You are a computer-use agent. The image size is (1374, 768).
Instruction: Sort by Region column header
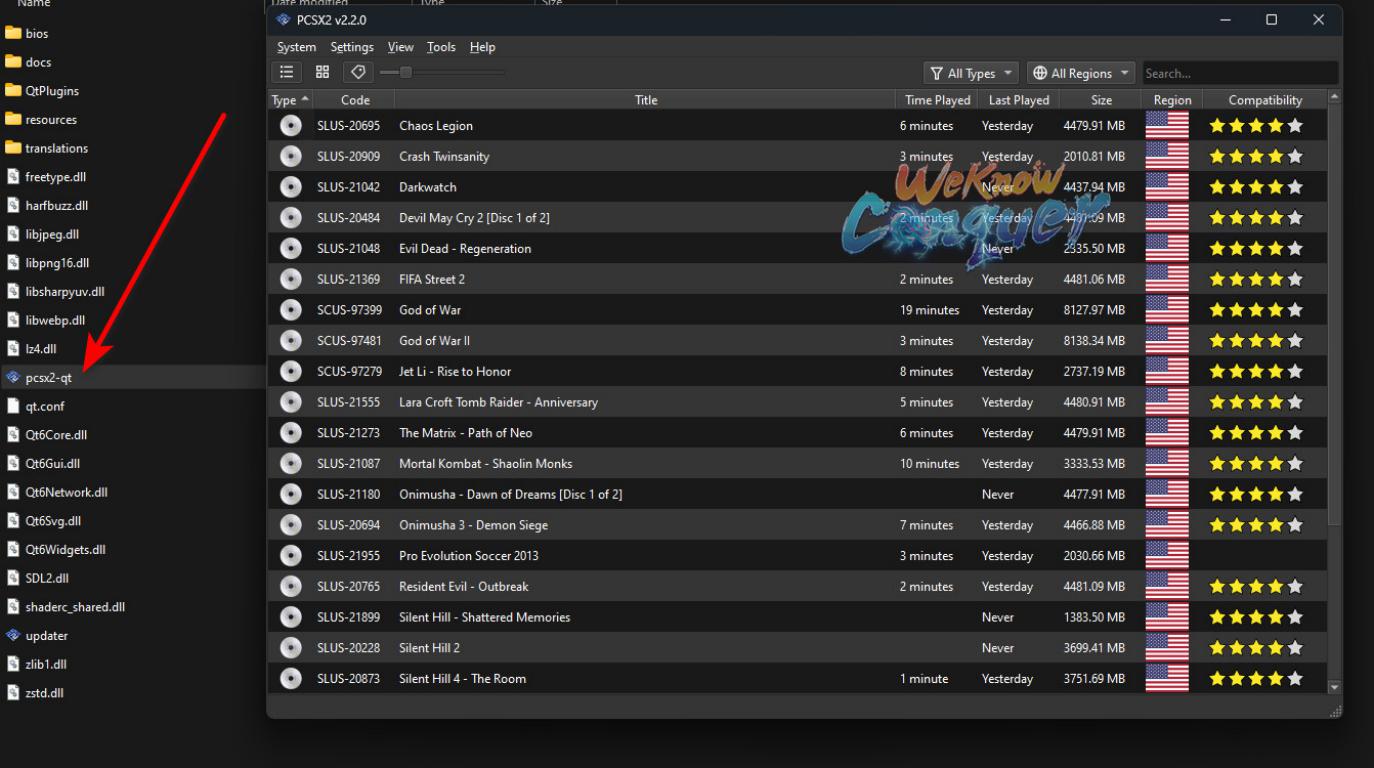[x=1172, y=100]
